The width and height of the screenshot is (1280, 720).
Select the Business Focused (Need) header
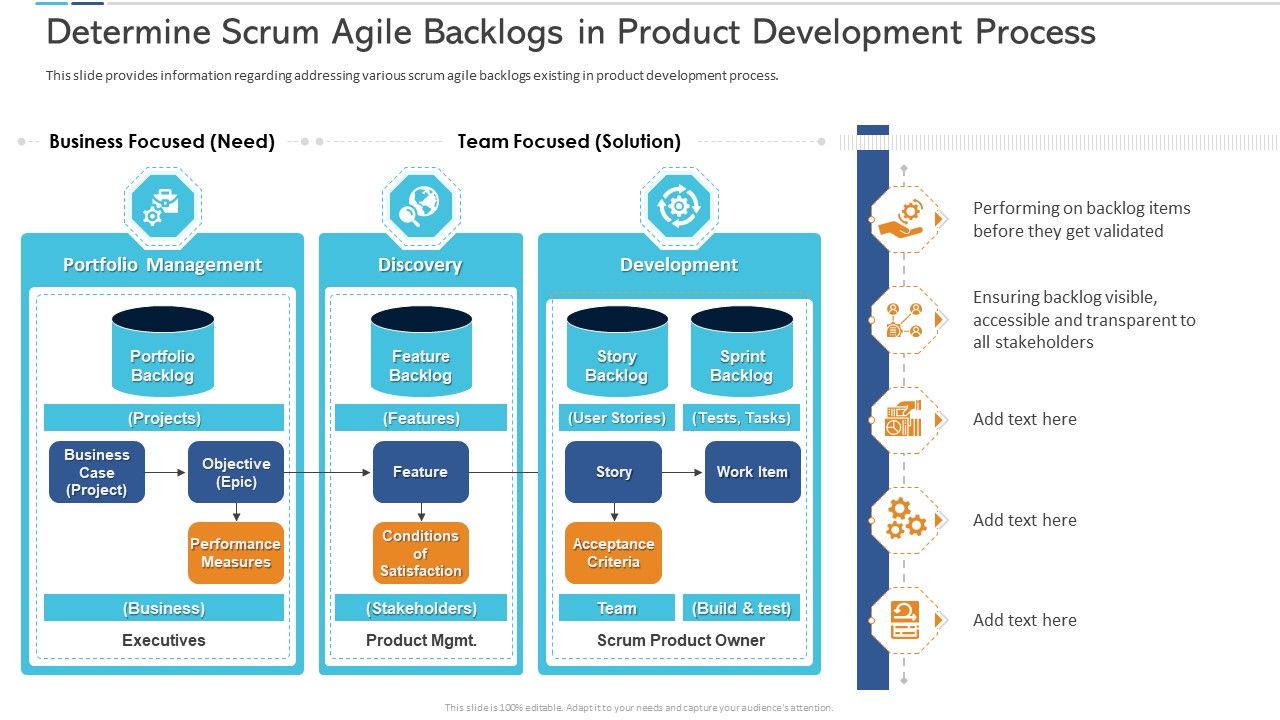point(162,141)
